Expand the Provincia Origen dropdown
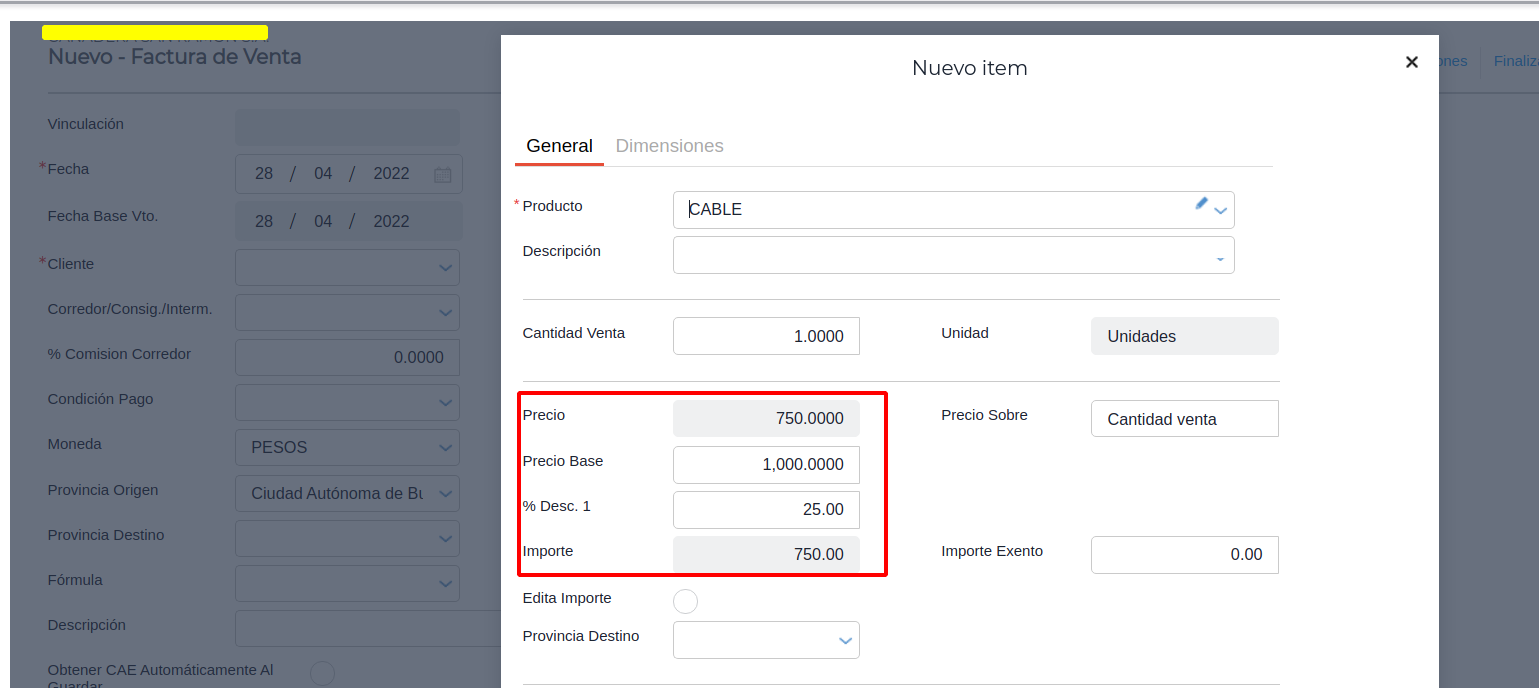 click(446, 493)
